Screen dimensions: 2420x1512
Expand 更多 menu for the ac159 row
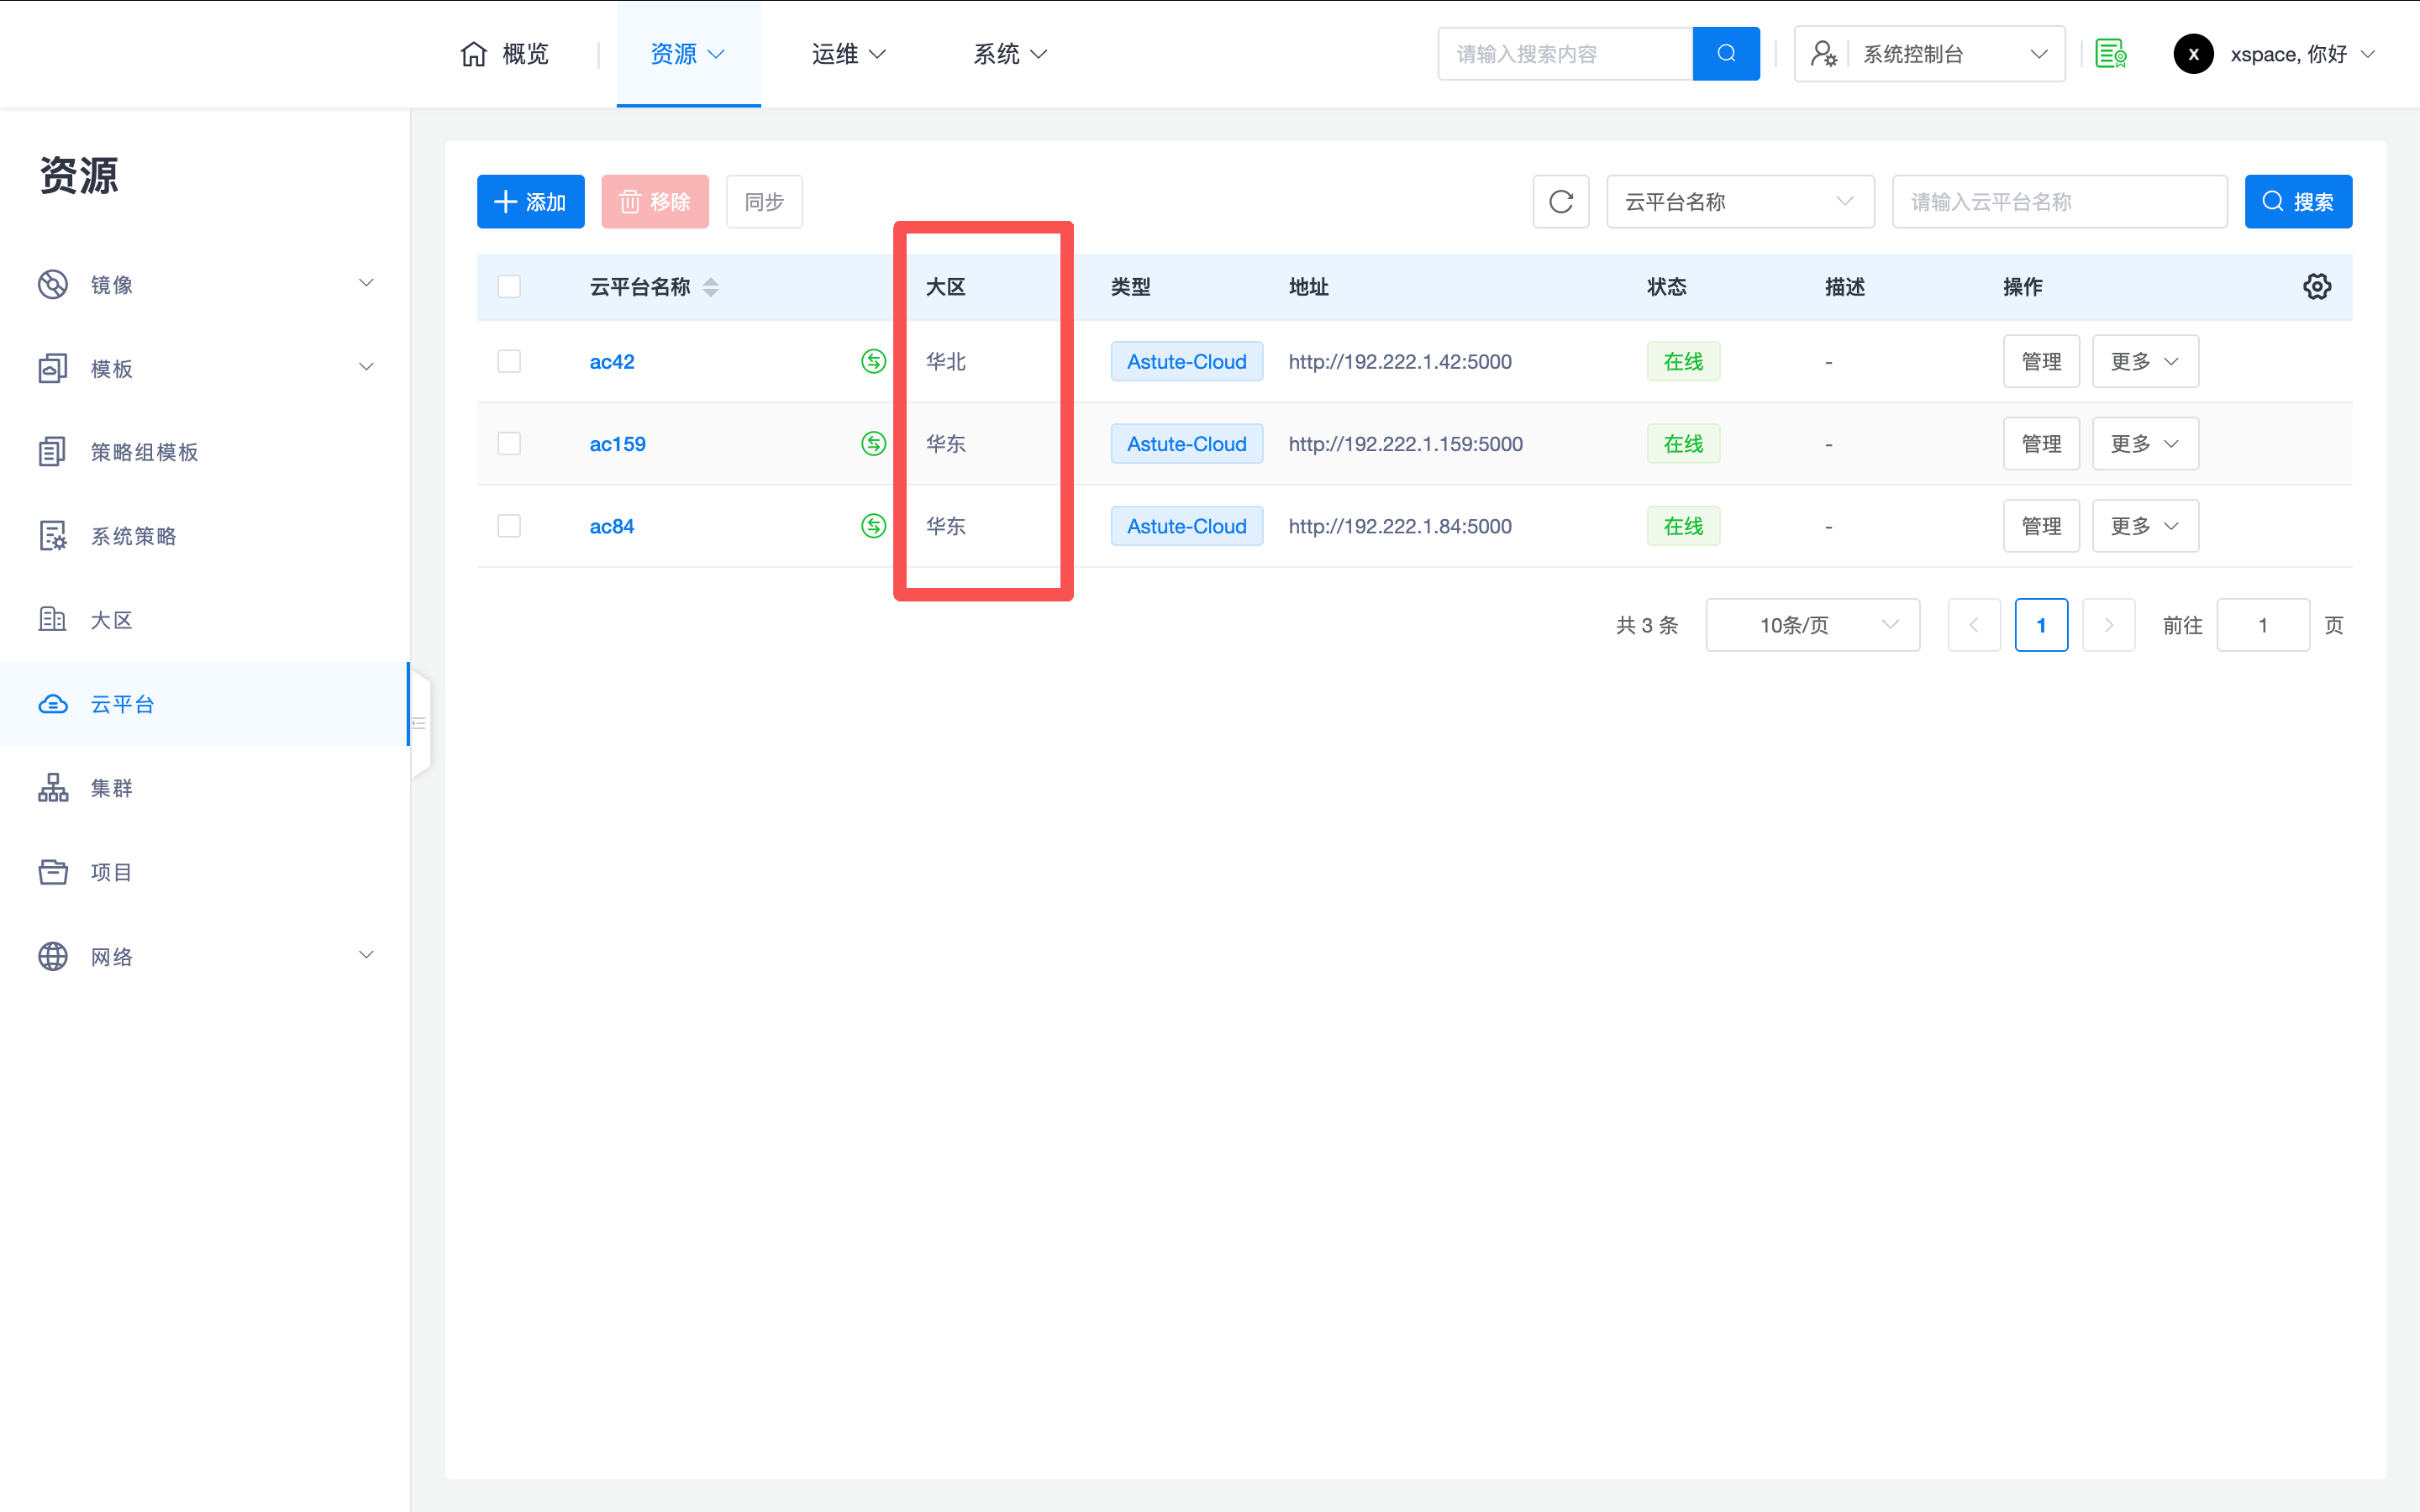(x=2144, y=444)
